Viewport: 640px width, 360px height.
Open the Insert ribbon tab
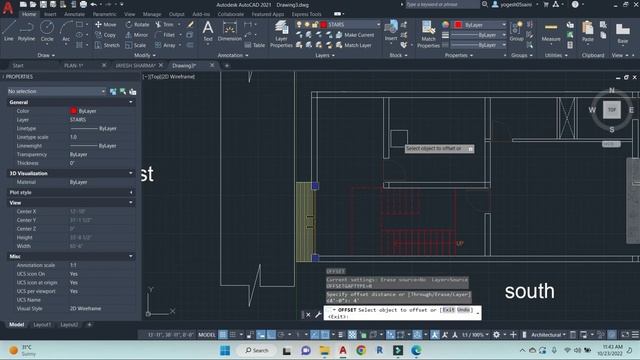50,14
